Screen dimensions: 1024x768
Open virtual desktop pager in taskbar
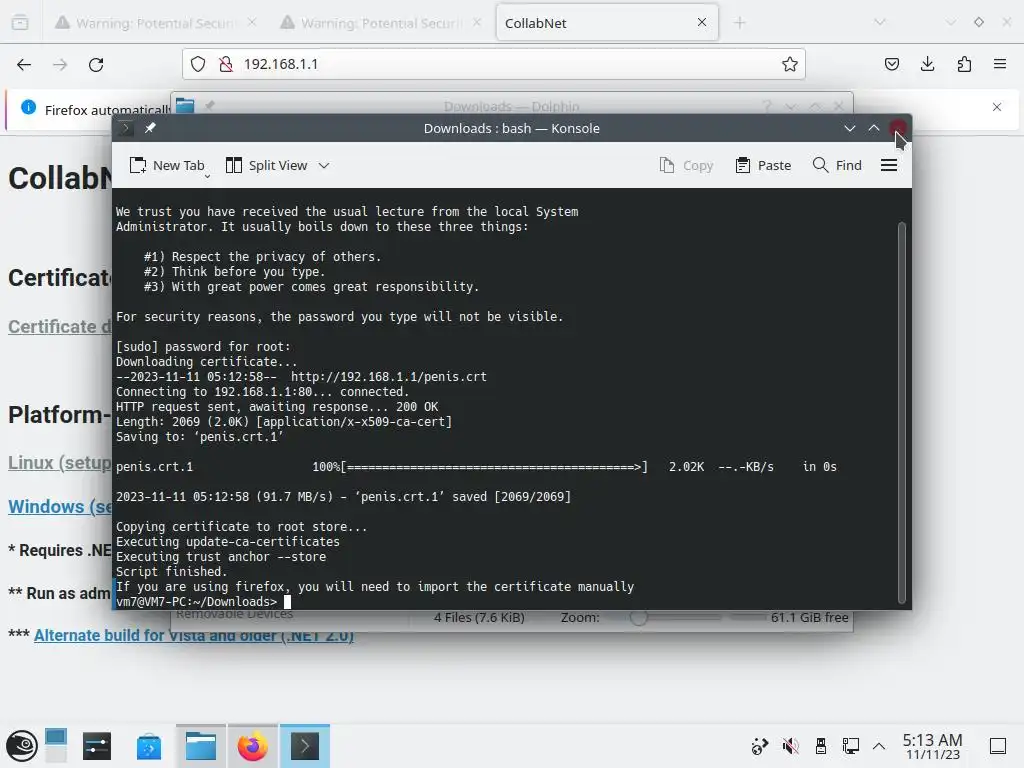[x=56, y=746]
